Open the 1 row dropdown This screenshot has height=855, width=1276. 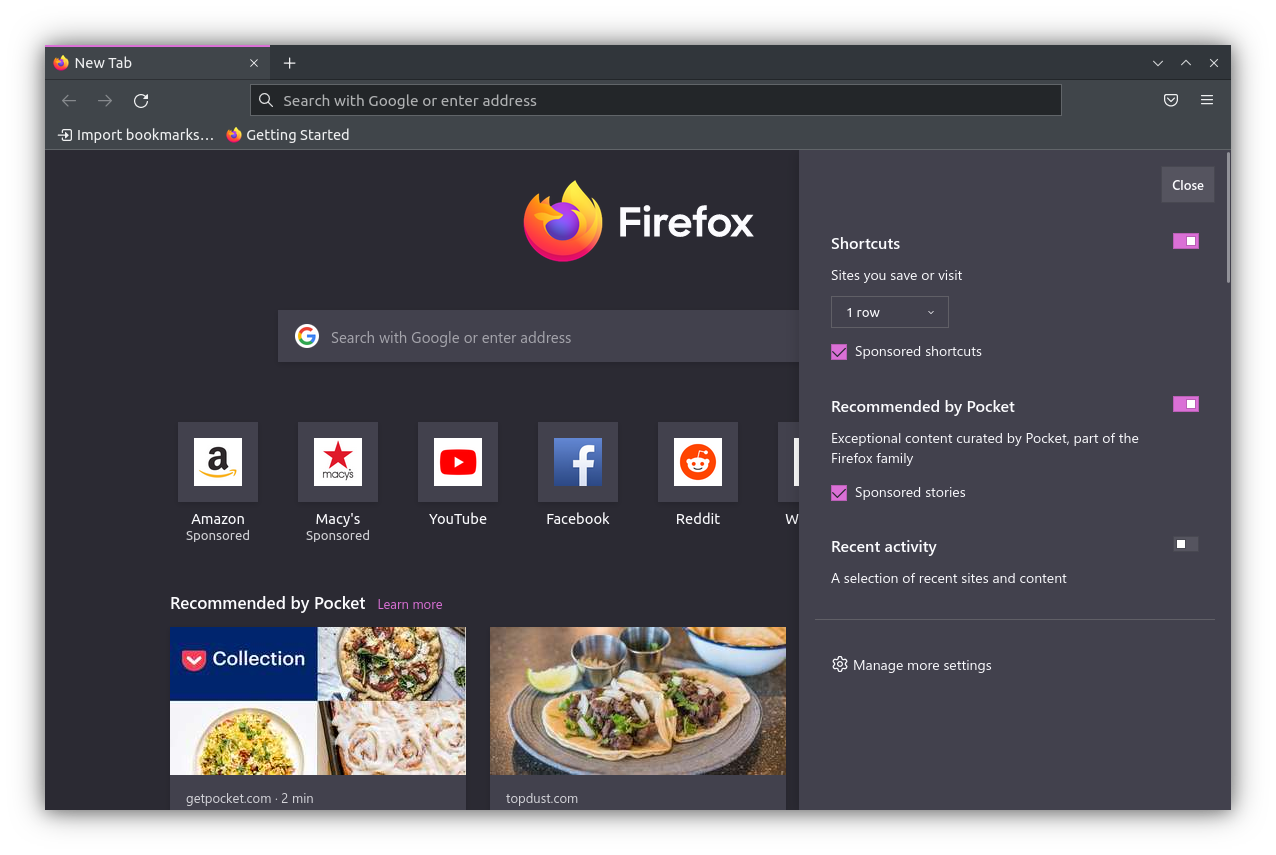pyautogui.click(x=890, y=312)
